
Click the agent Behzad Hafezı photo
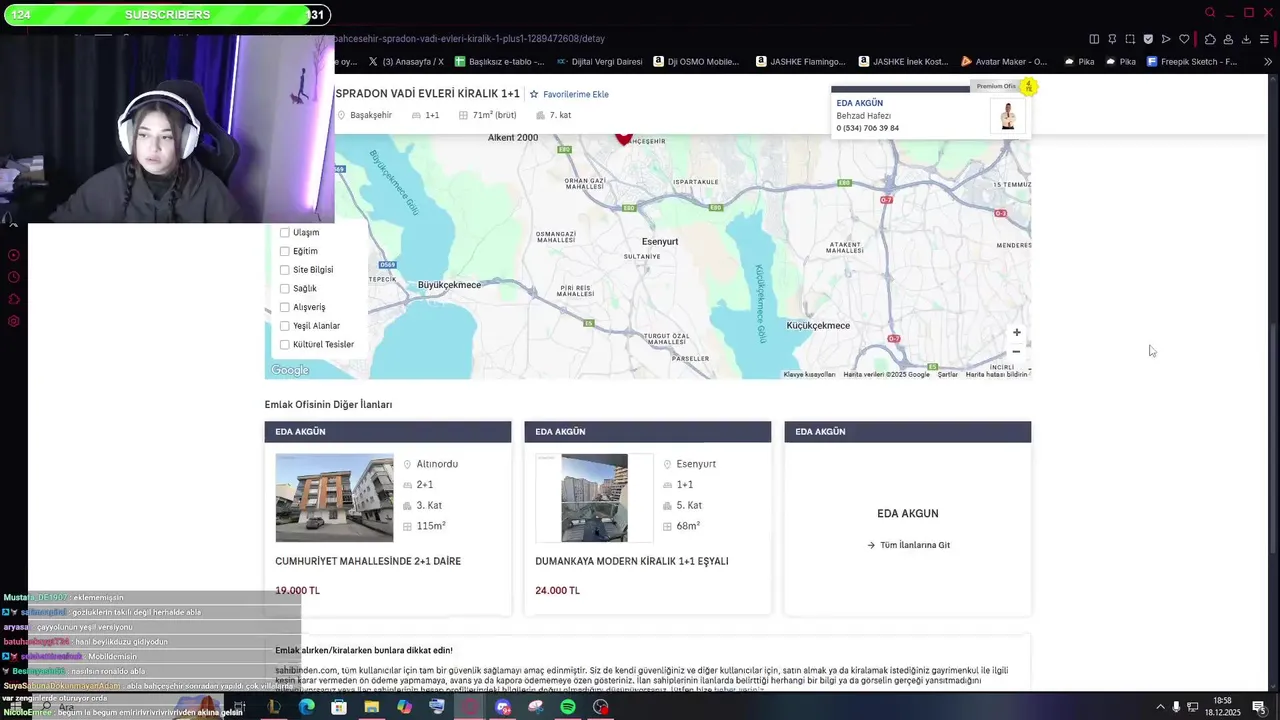[x=1008, y=116]
